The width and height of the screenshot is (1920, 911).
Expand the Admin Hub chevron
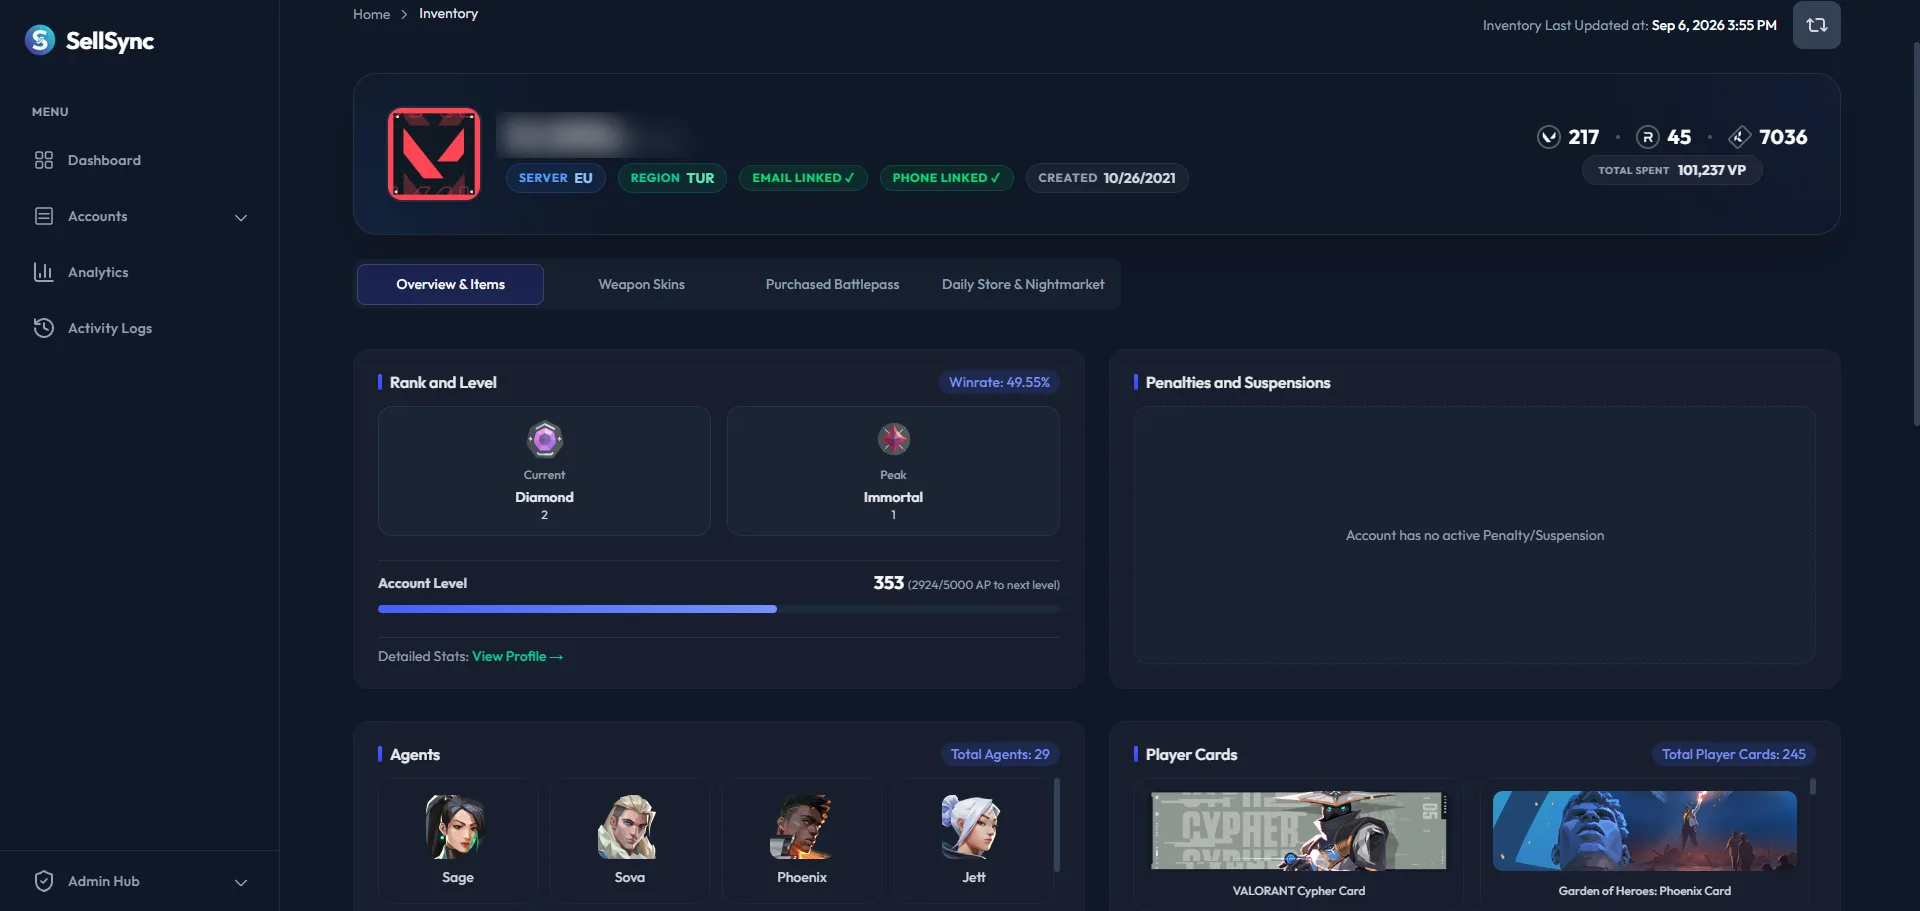click(x=241, y=882)
